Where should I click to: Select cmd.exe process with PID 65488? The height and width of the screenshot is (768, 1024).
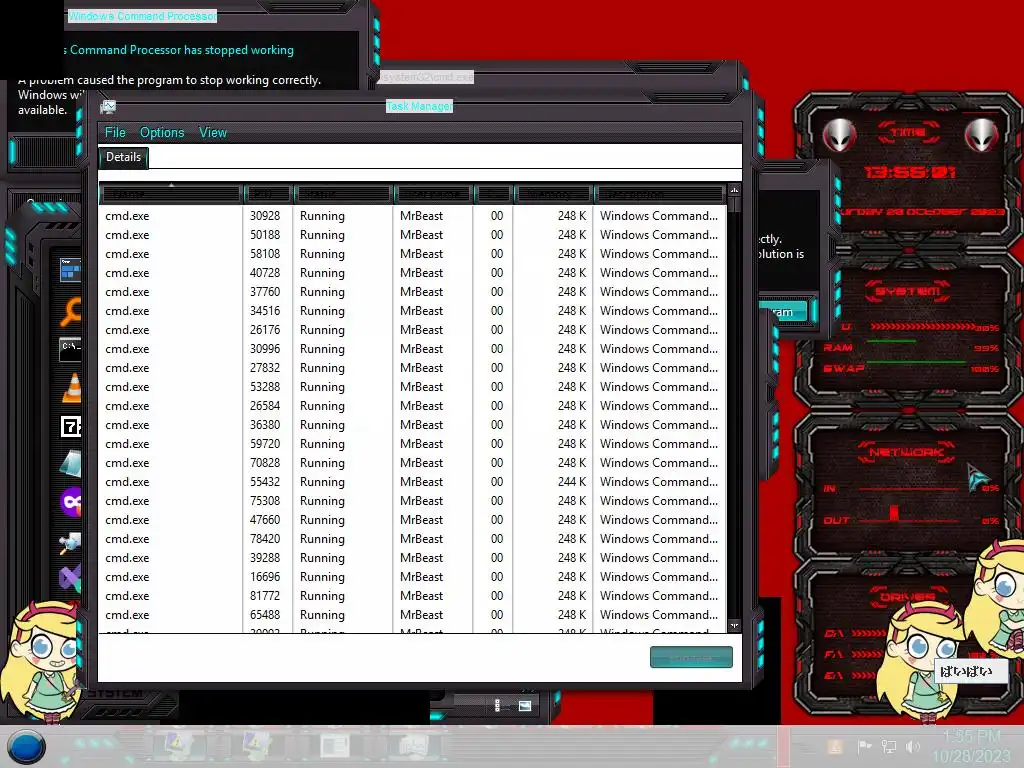pos(413,615)
